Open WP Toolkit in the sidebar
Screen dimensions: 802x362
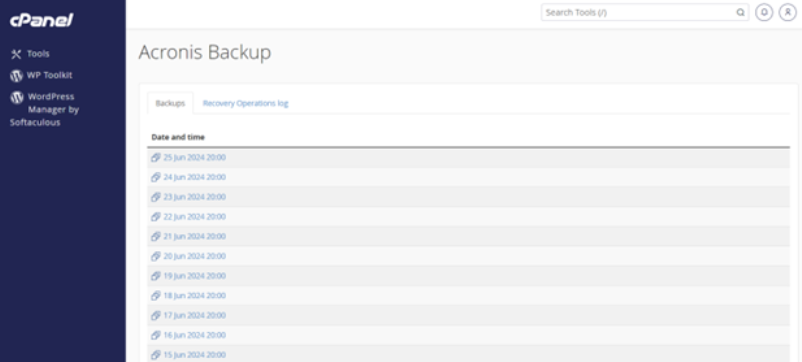[50, 75]
